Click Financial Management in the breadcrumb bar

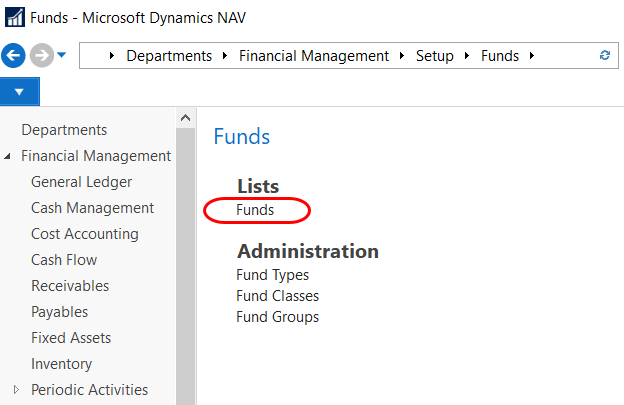pos(313,56)
